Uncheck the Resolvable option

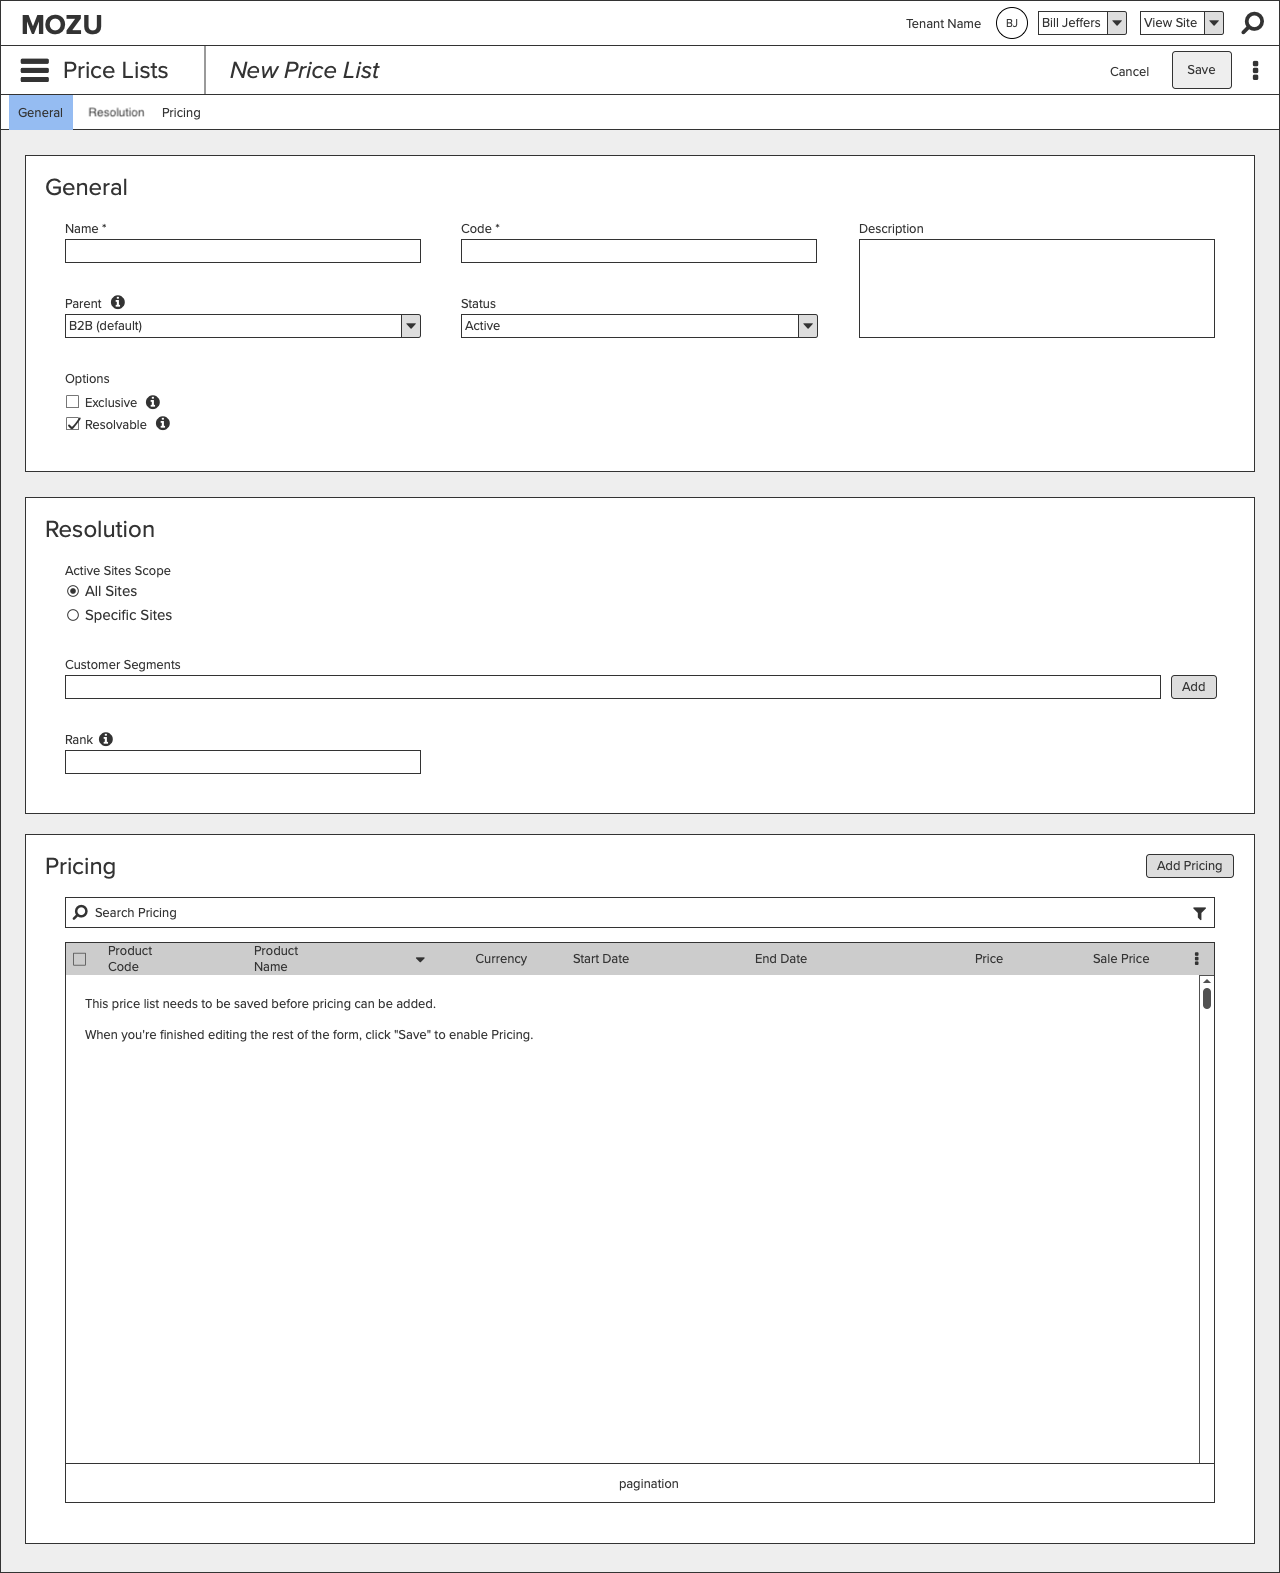[x=72, y=424]
